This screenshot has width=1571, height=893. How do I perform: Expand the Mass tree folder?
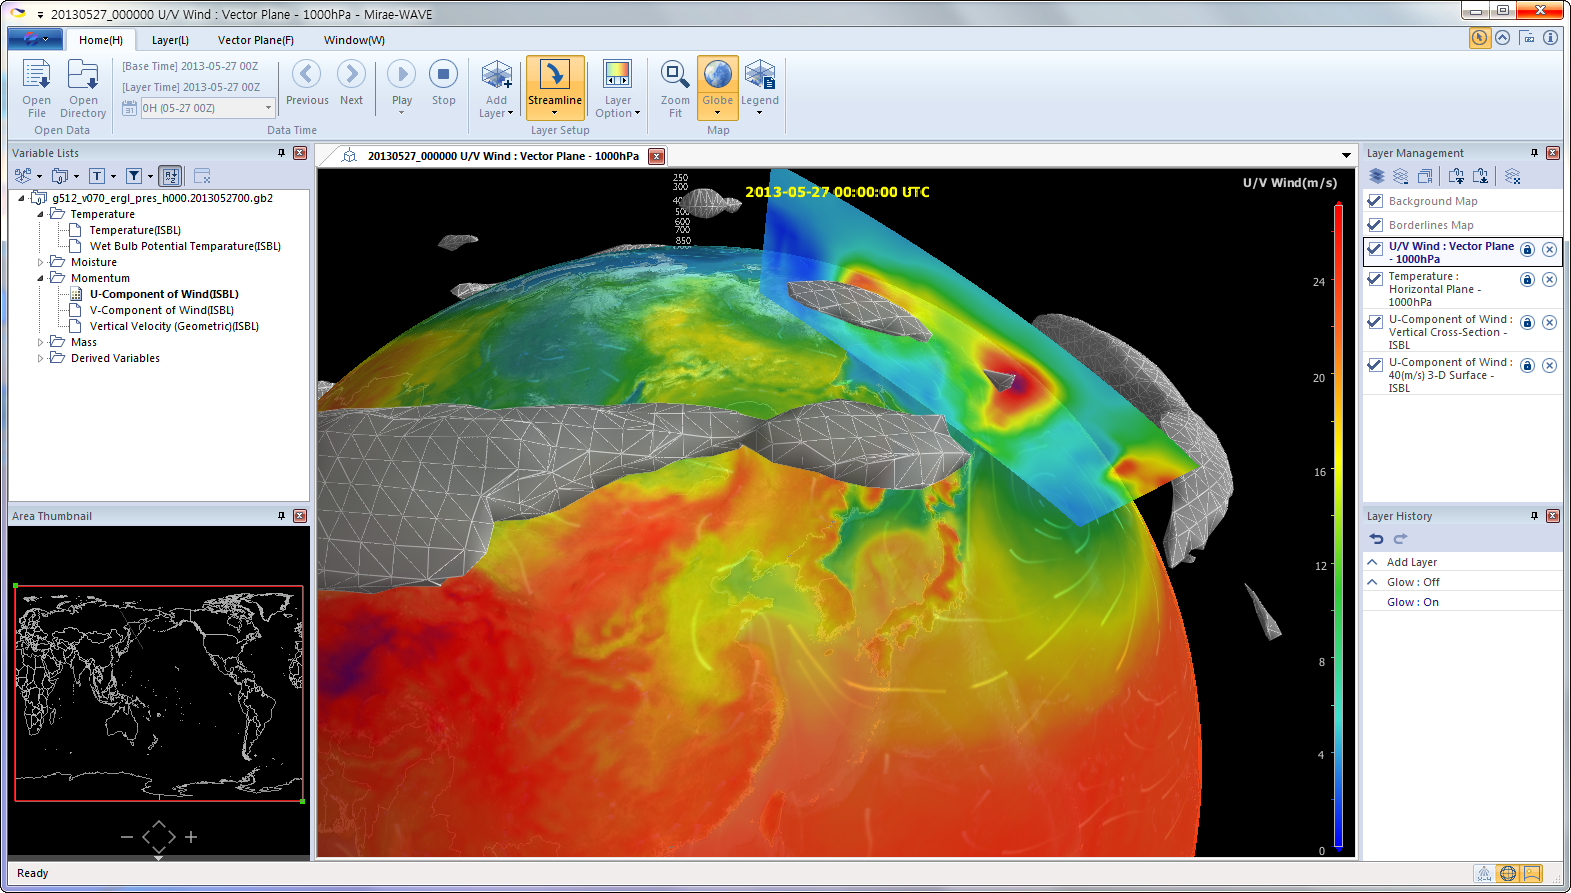point(40,342)
